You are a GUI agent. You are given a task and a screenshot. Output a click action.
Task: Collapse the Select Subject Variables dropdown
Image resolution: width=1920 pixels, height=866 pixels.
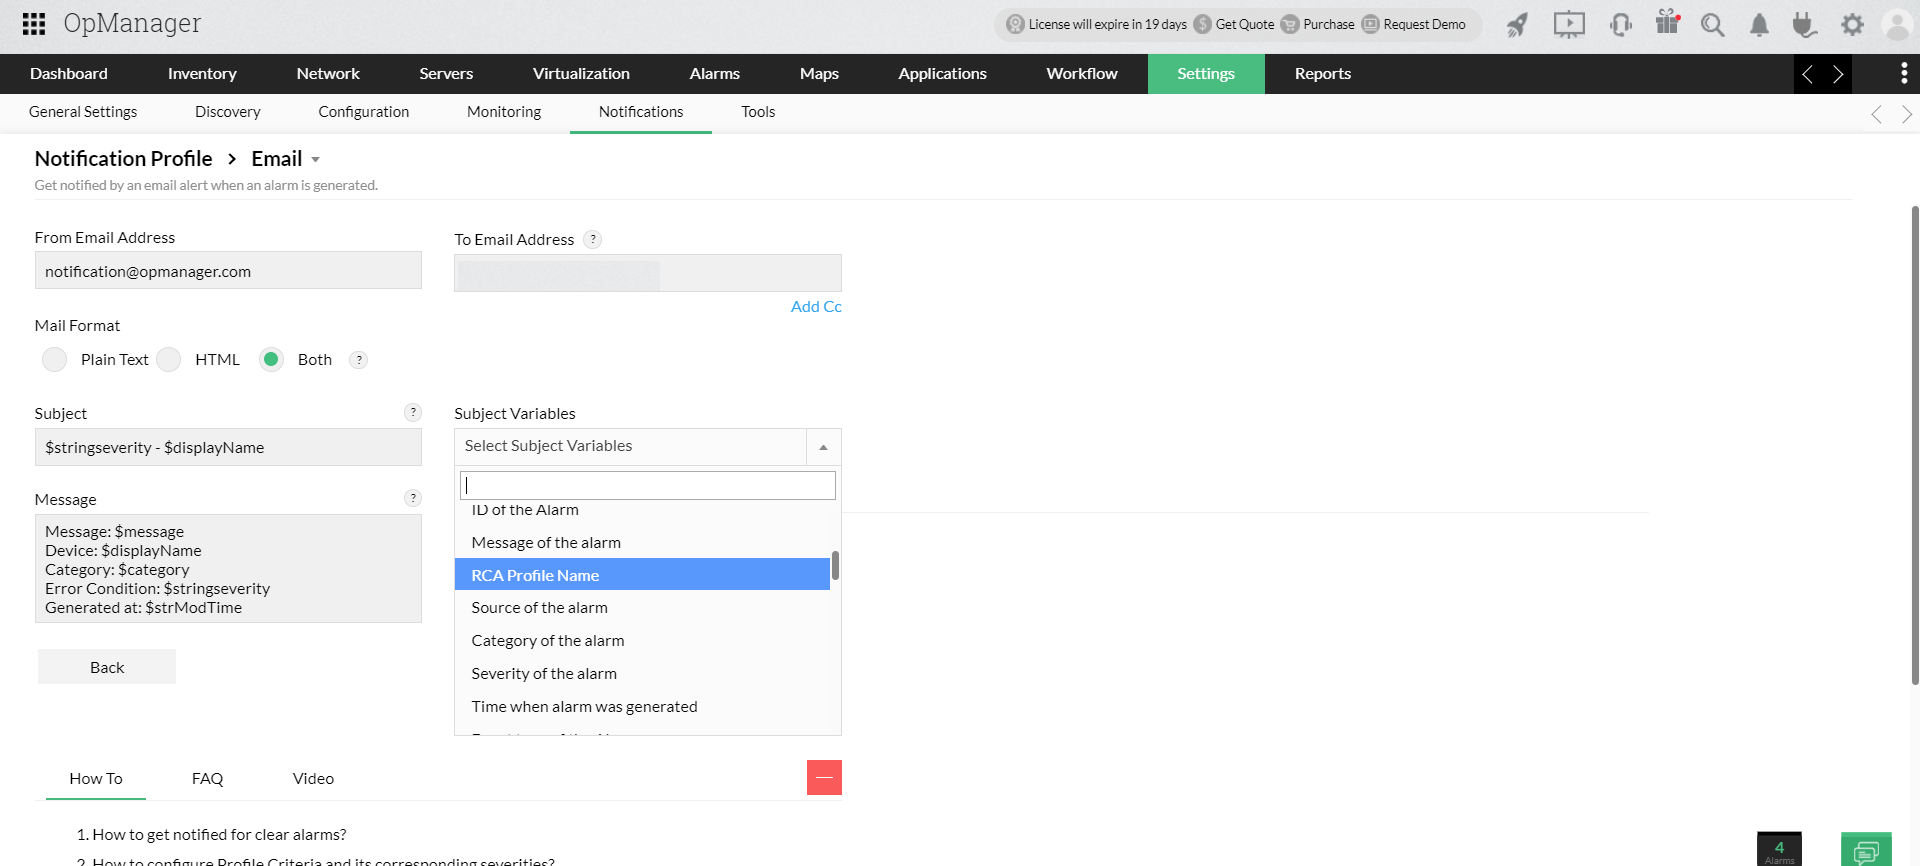point(823,447)
